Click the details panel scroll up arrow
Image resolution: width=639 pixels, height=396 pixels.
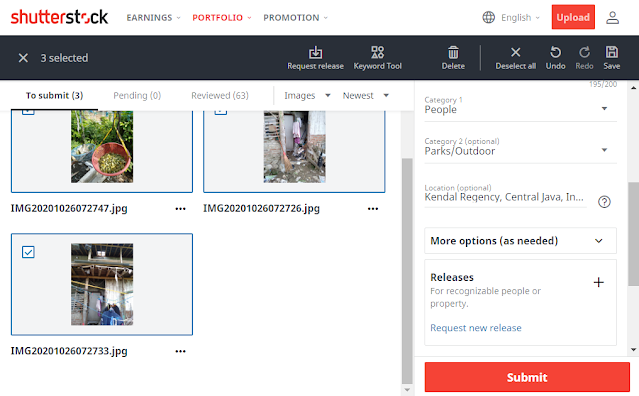click(x=633, y=88)
